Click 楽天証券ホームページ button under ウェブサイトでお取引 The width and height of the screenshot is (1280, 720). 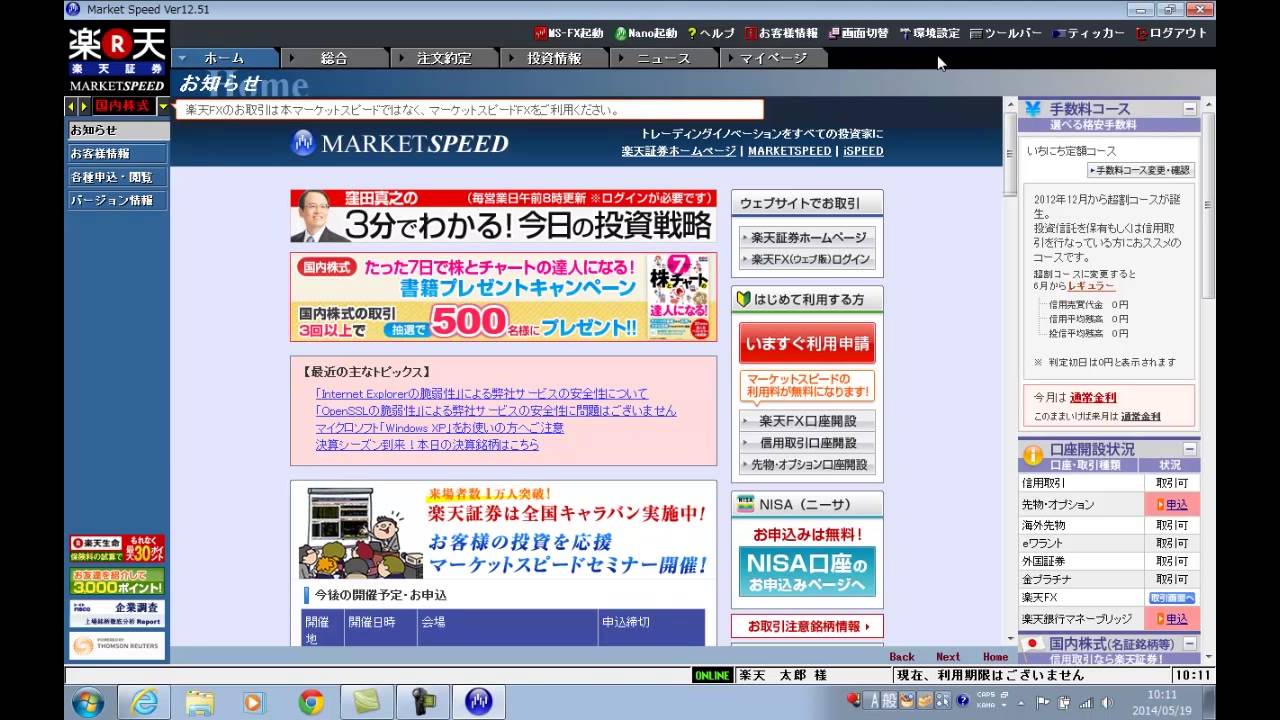pyautogui.click(x=807, y=238)
